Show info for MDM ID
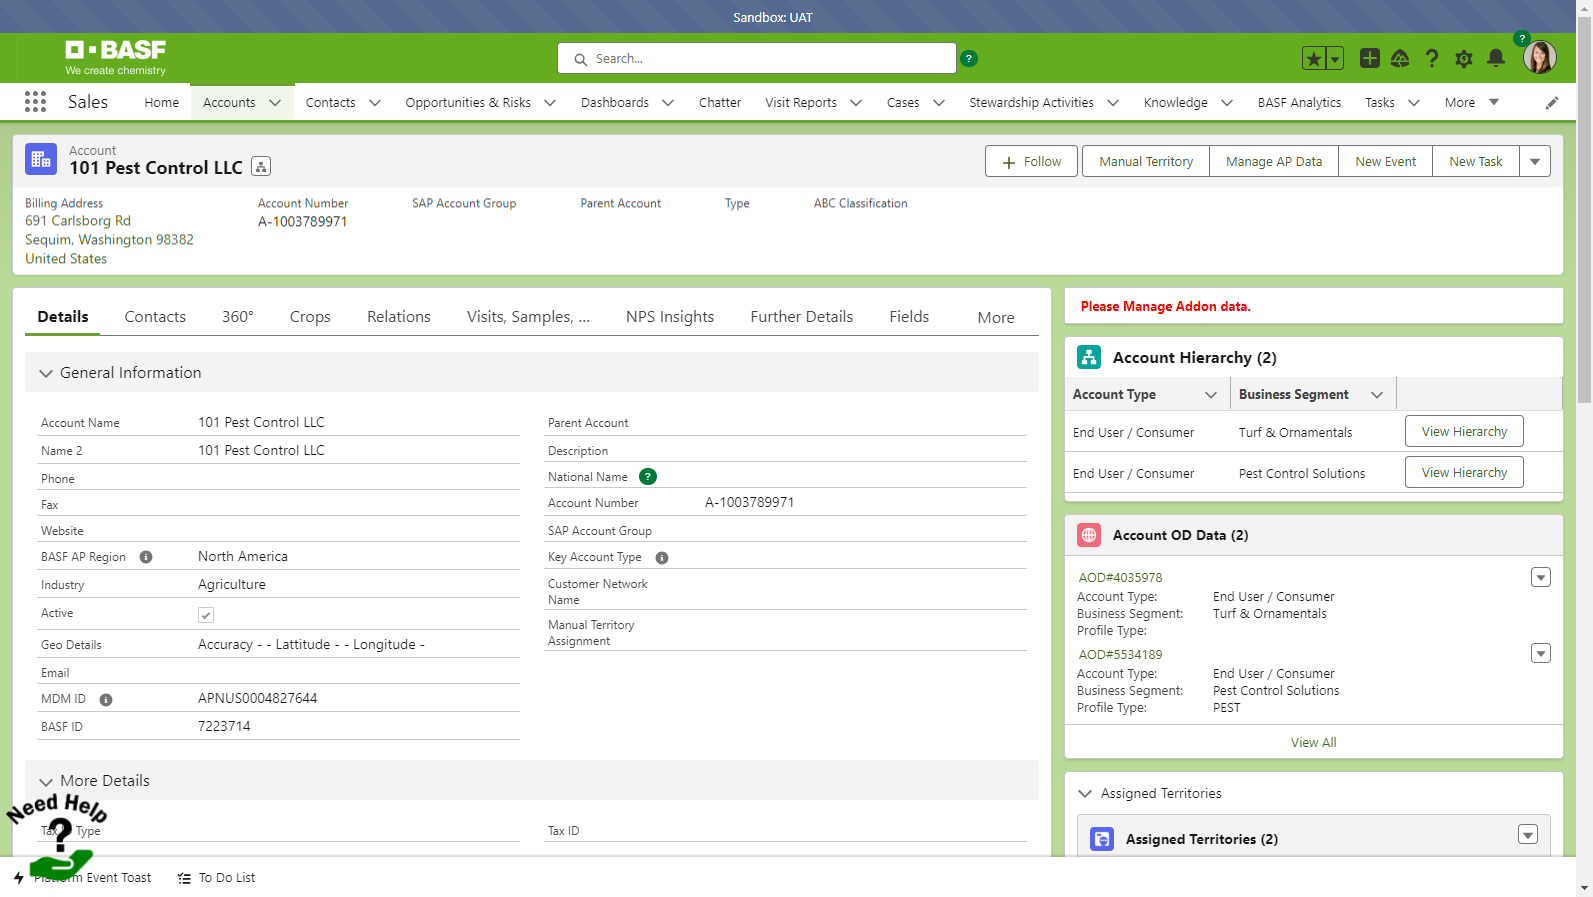 click(x=106, y=700)
